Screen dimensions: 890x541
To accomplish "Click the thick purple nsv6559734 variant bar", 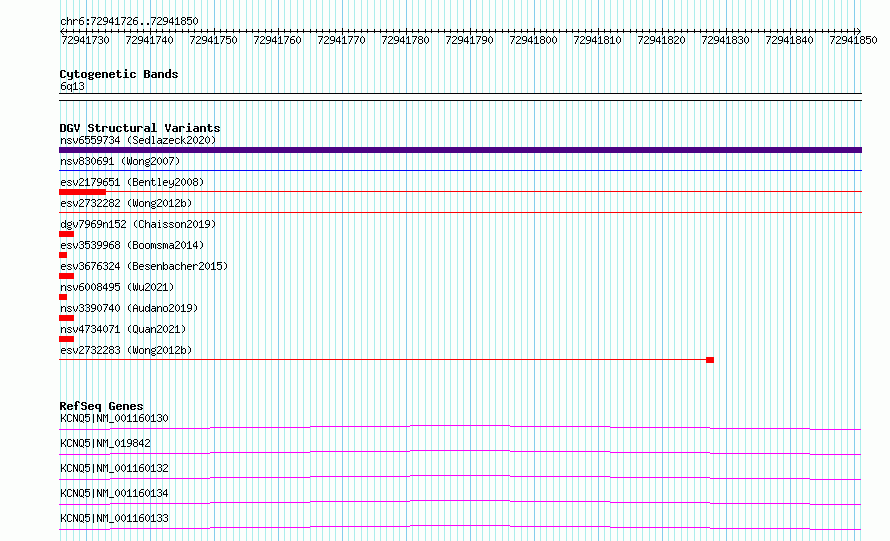I will 460,150.
